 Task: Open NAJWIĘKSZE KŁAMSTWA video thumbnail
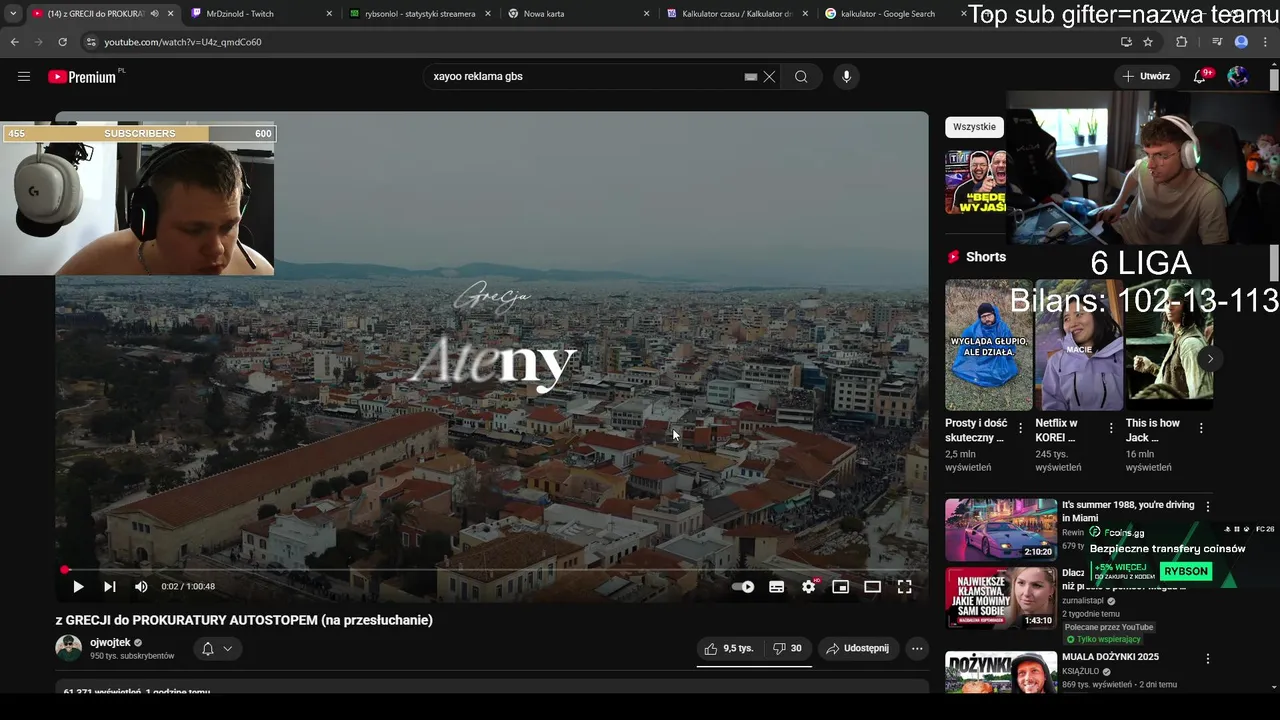1001,598
